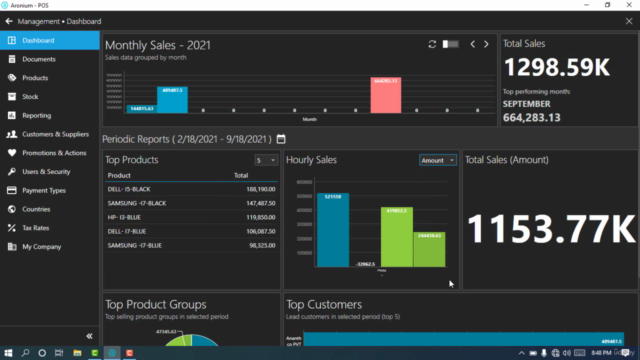640x360 pixels.
Task: Select the Stock sidebar icon
Action: pyautogui.click(x=12, y=97)
